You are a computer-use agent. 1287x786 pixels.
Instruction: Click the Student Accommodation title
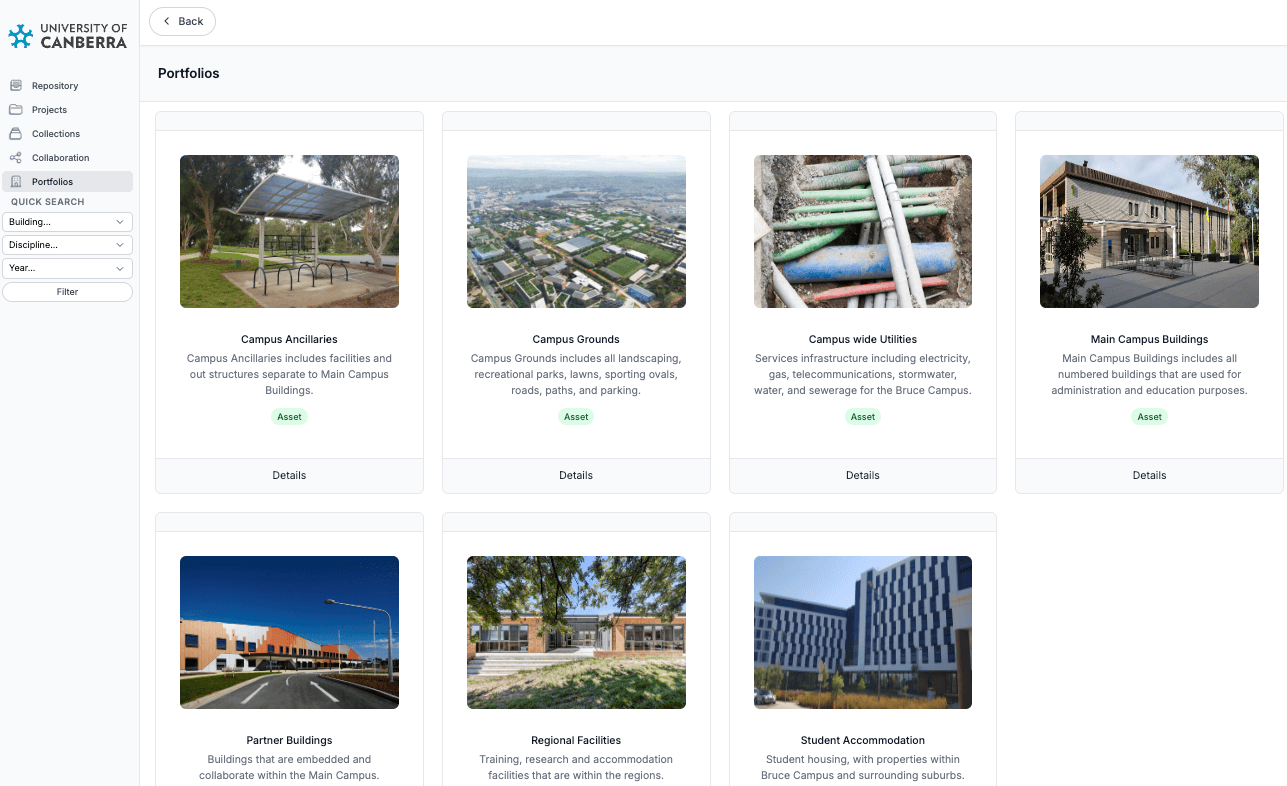(863, 741)
